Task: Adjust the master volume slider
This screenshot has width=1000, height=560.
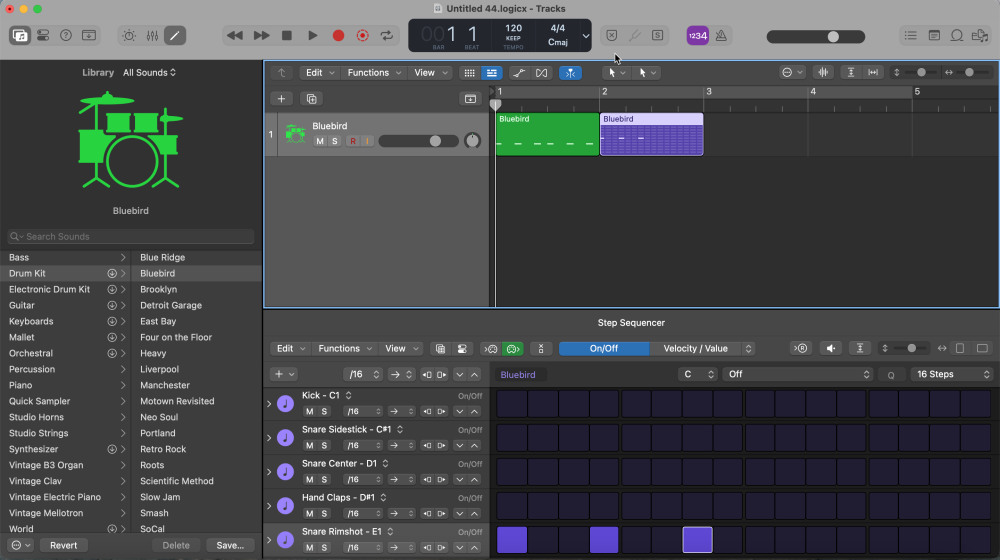Action: (832, 36)
